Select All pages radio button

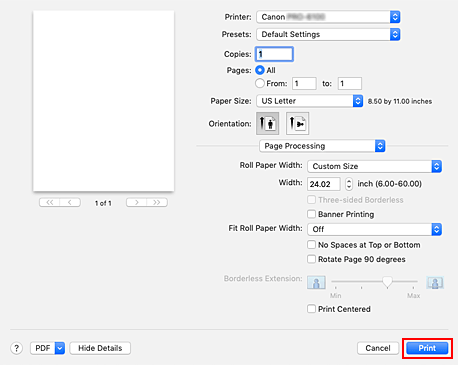click(x=260, y=70)
